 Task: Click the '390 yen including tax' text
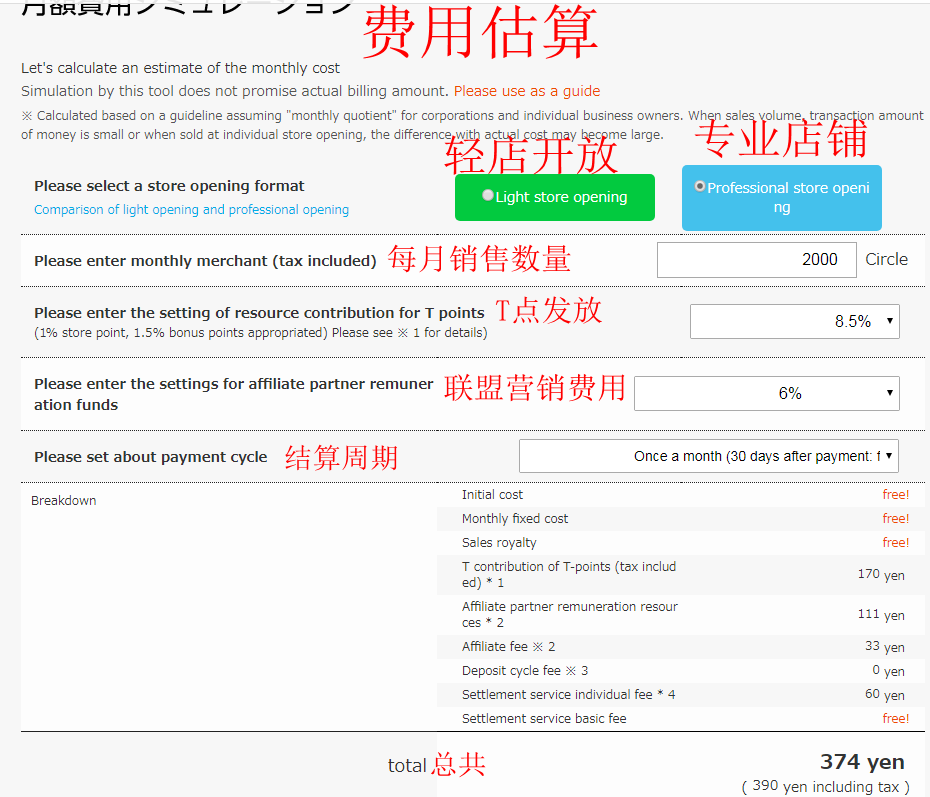click(825, 787)
